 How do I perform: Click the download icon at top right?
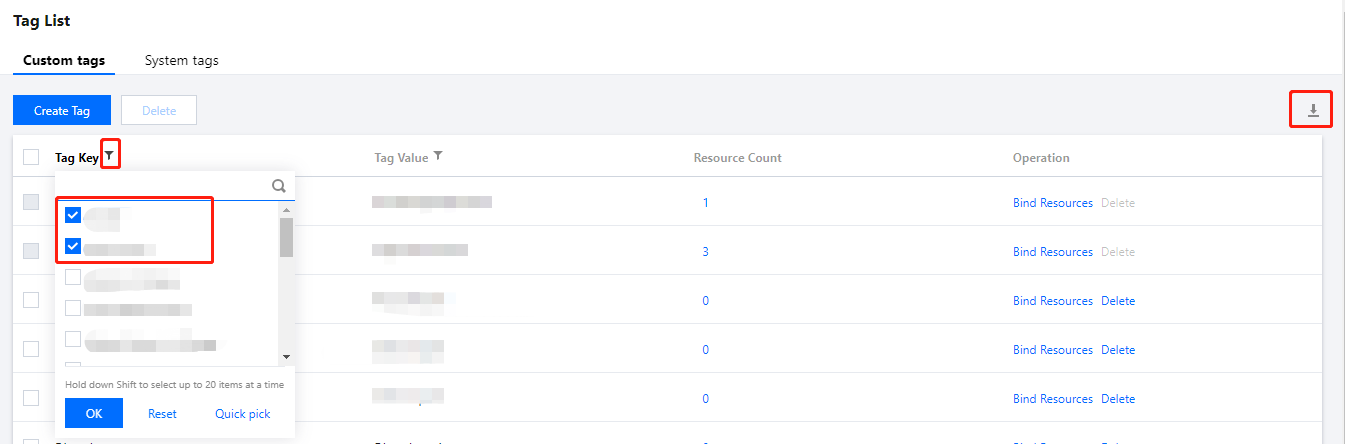click(x=1314, y=110)
